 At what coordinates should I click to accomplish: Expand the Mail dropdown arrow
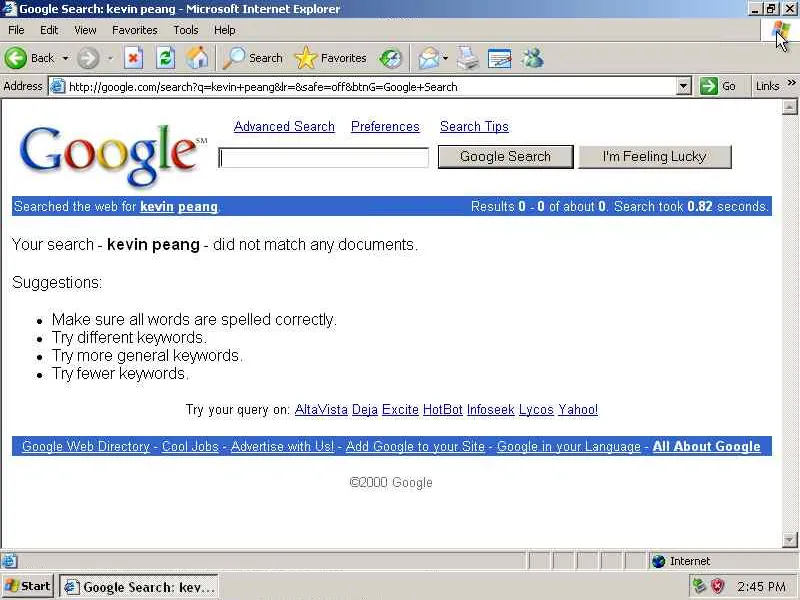pyautogui.click(x=445, y=59)
